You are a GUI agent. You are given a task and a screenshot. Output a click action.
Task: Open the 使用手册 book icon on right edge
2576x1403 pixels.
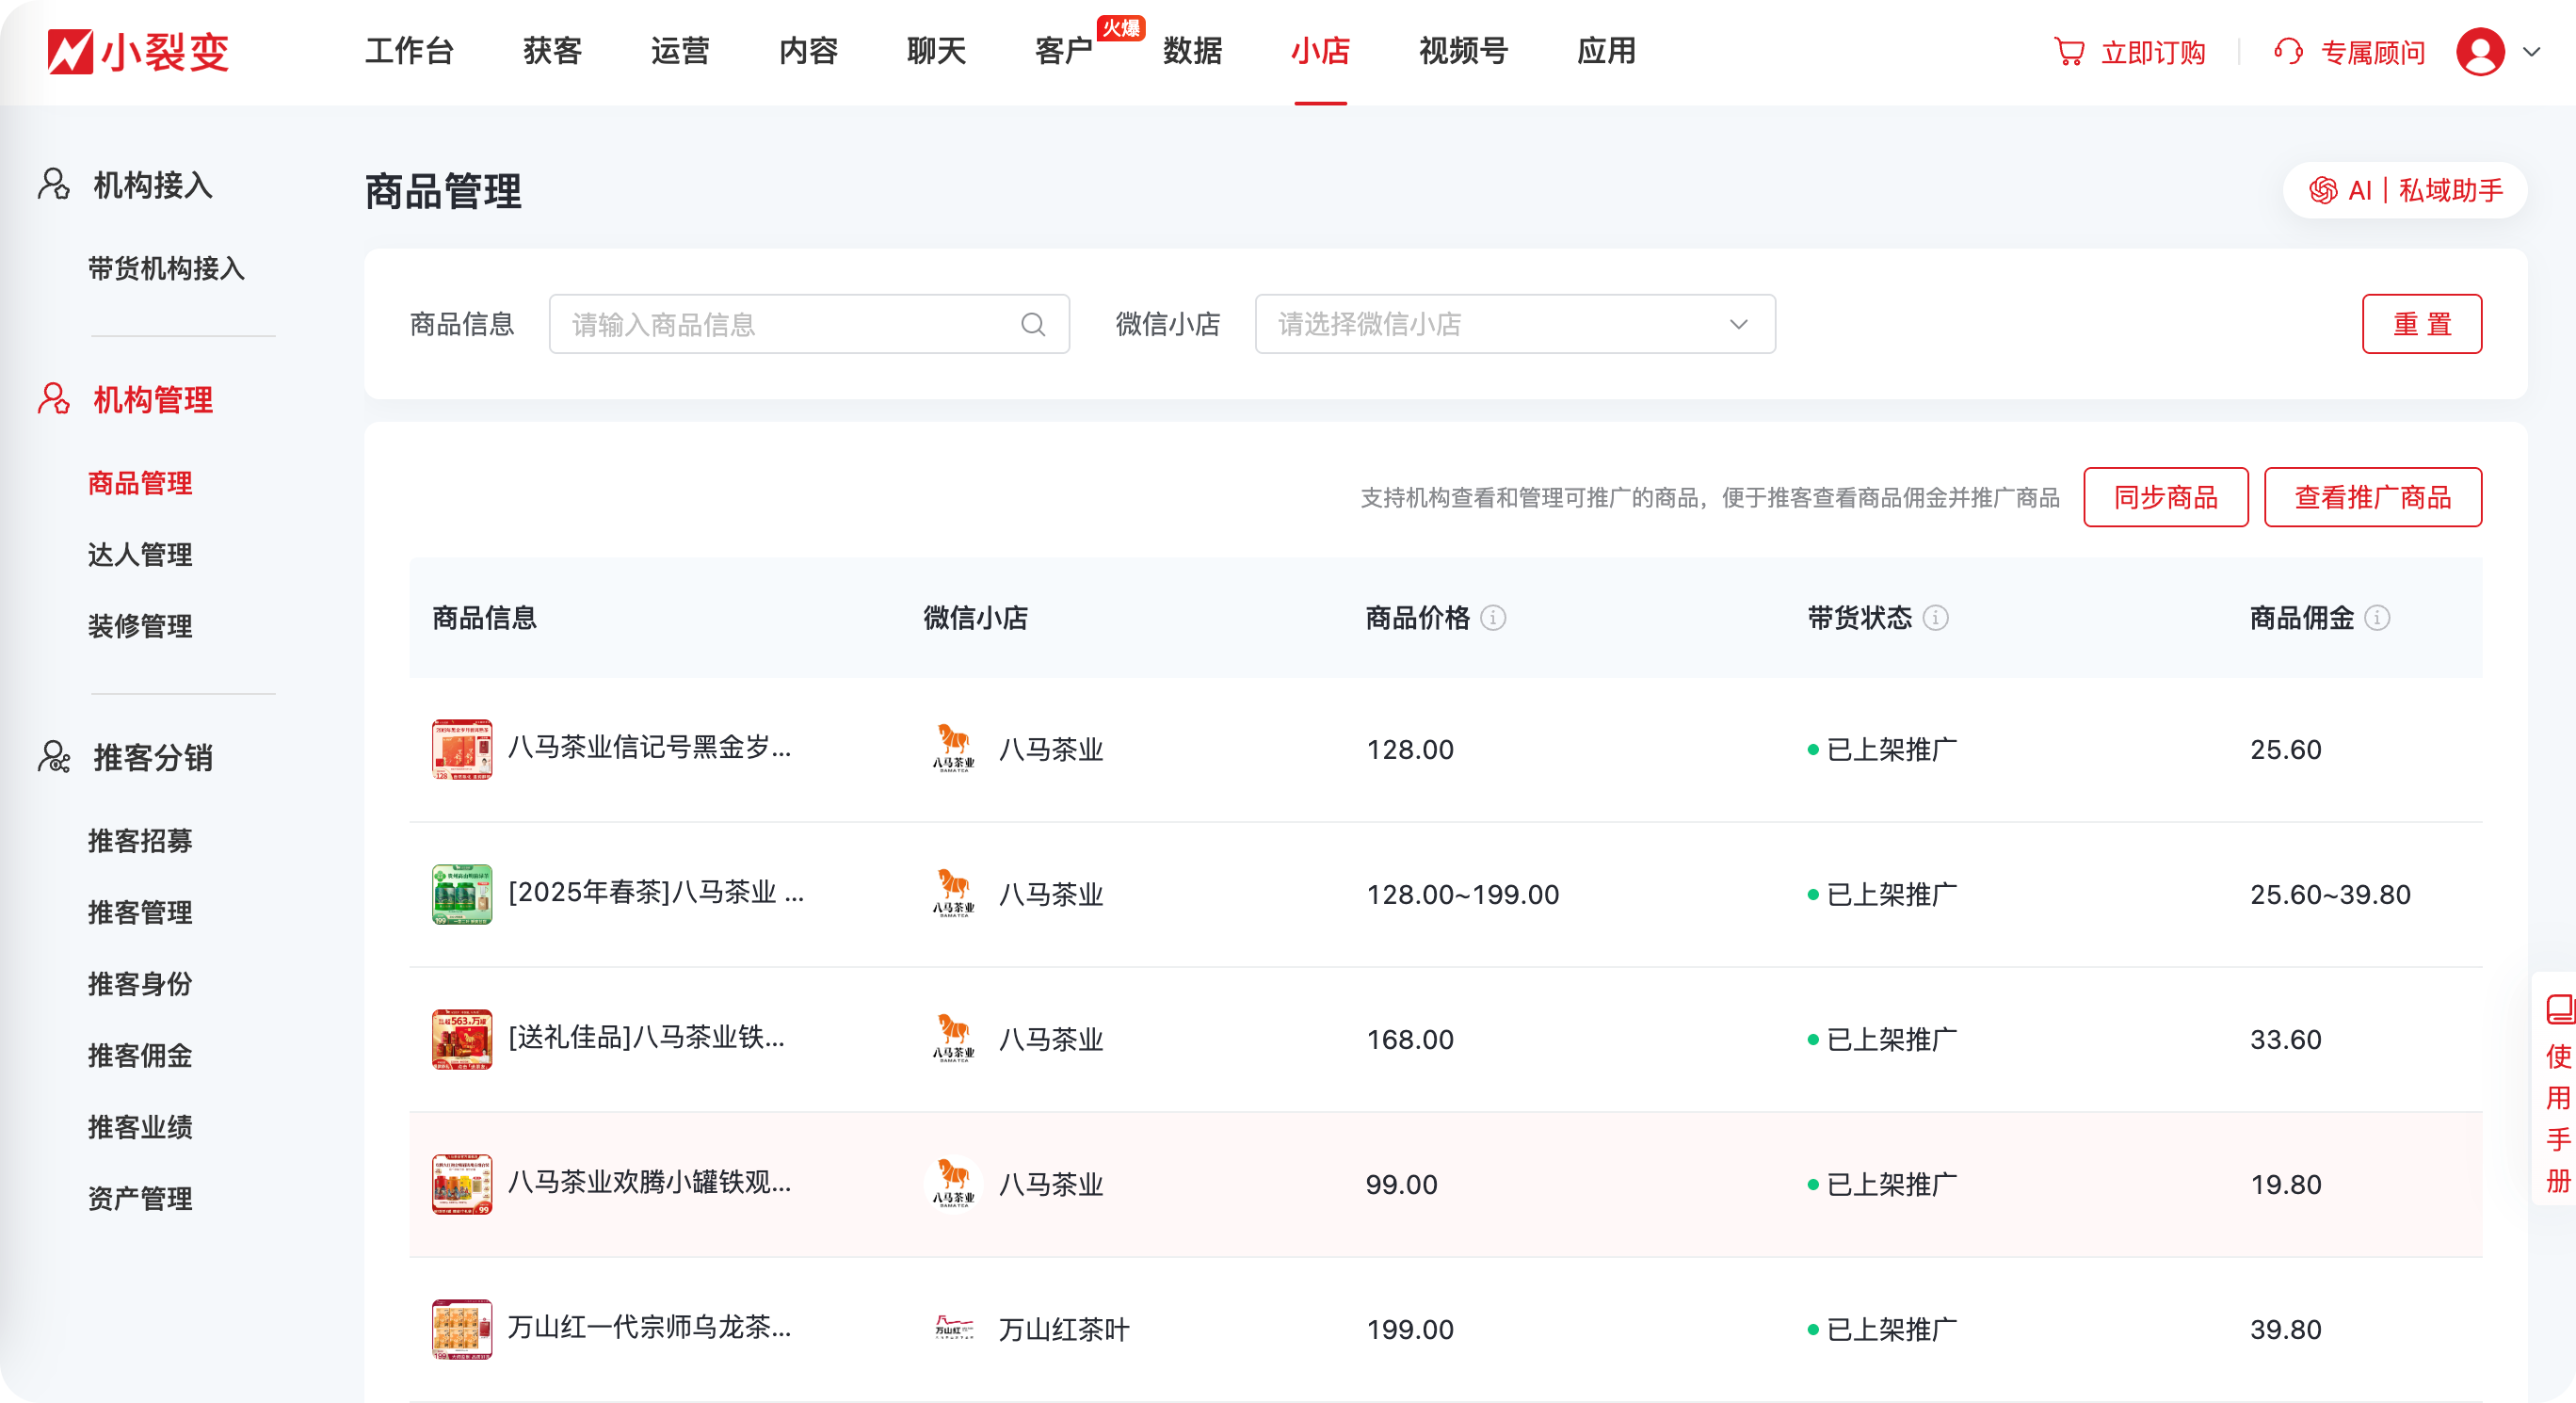pyautogui.click(x=2558, y=1008)
